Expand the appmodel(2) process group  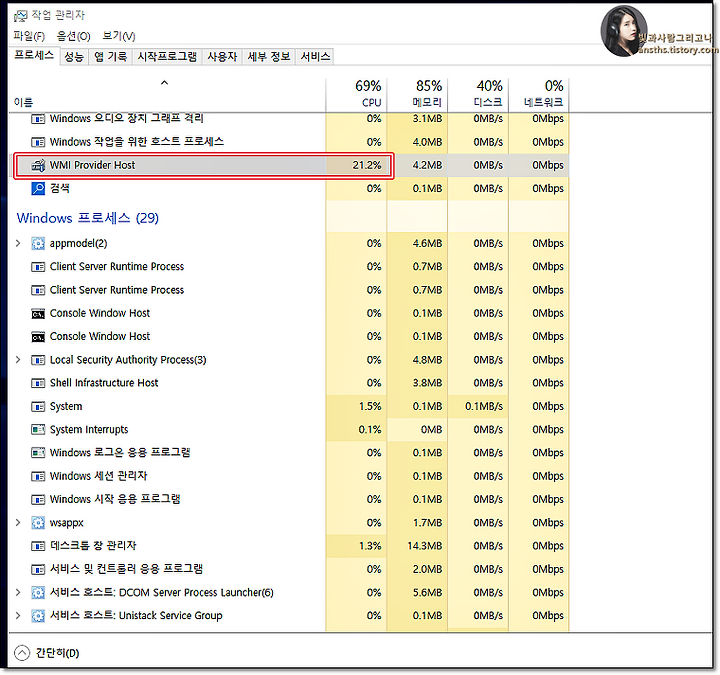pos(18,243)
